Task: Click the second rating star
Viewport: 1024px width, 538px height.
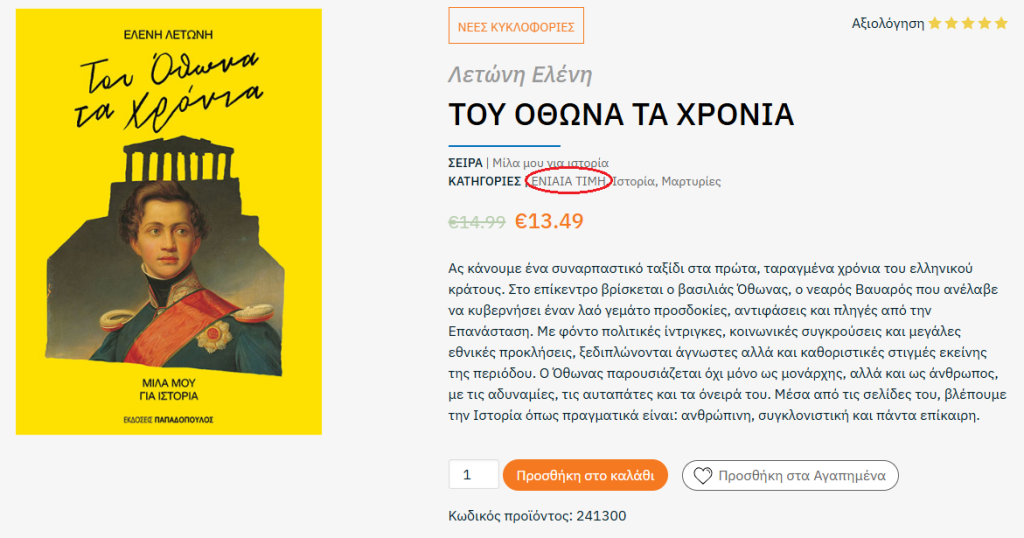Action: pos(952,23)
